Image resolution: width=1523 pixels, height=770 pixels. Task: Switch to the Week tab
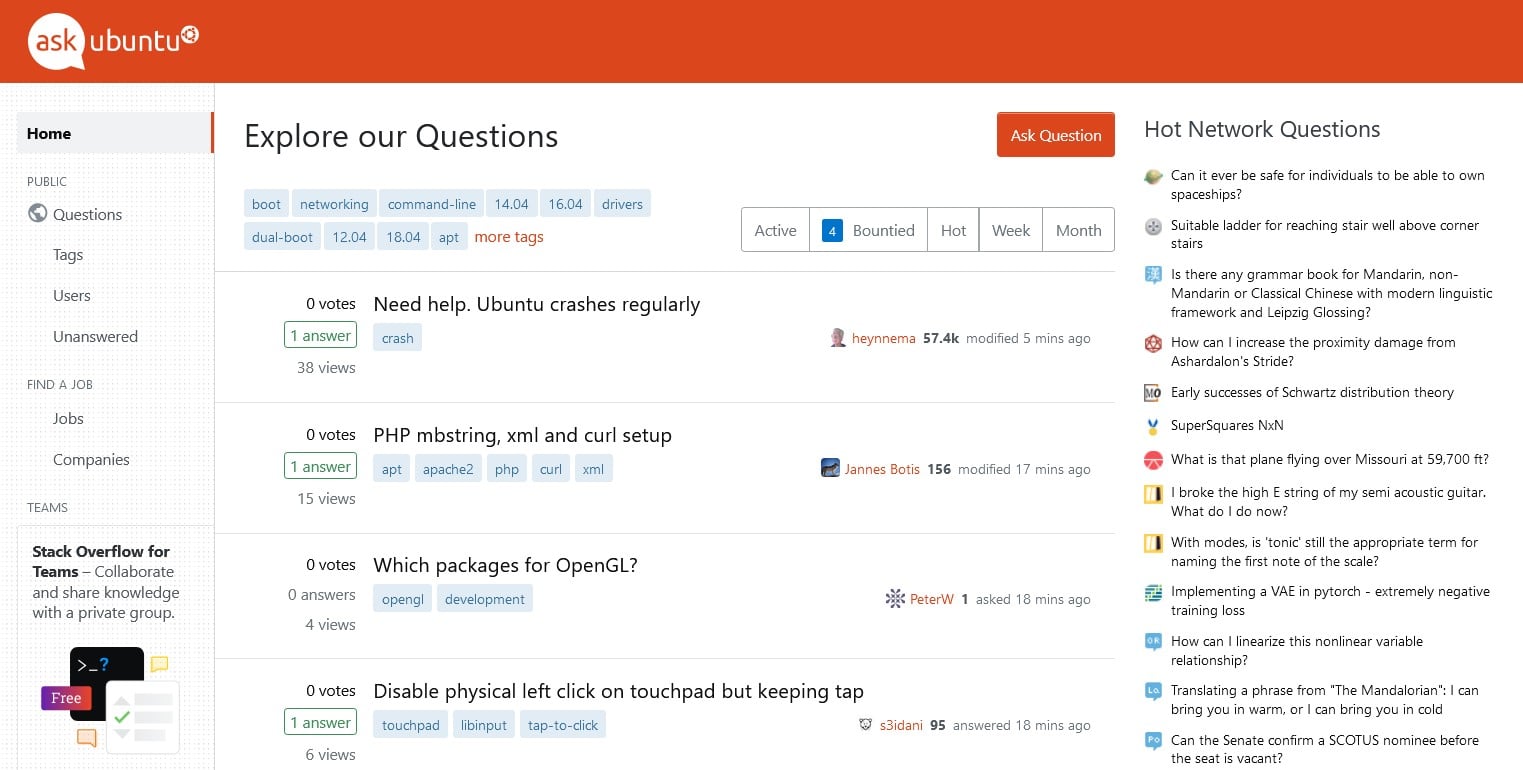(x=1011, y=230)
